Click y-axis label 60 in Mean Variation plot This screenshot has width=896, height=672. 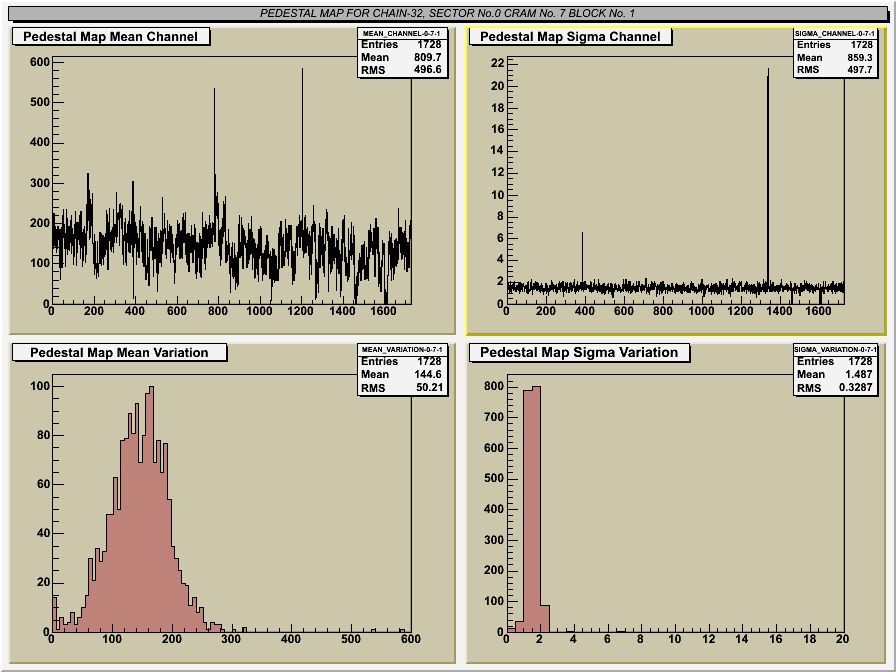[x=43, y=484]
